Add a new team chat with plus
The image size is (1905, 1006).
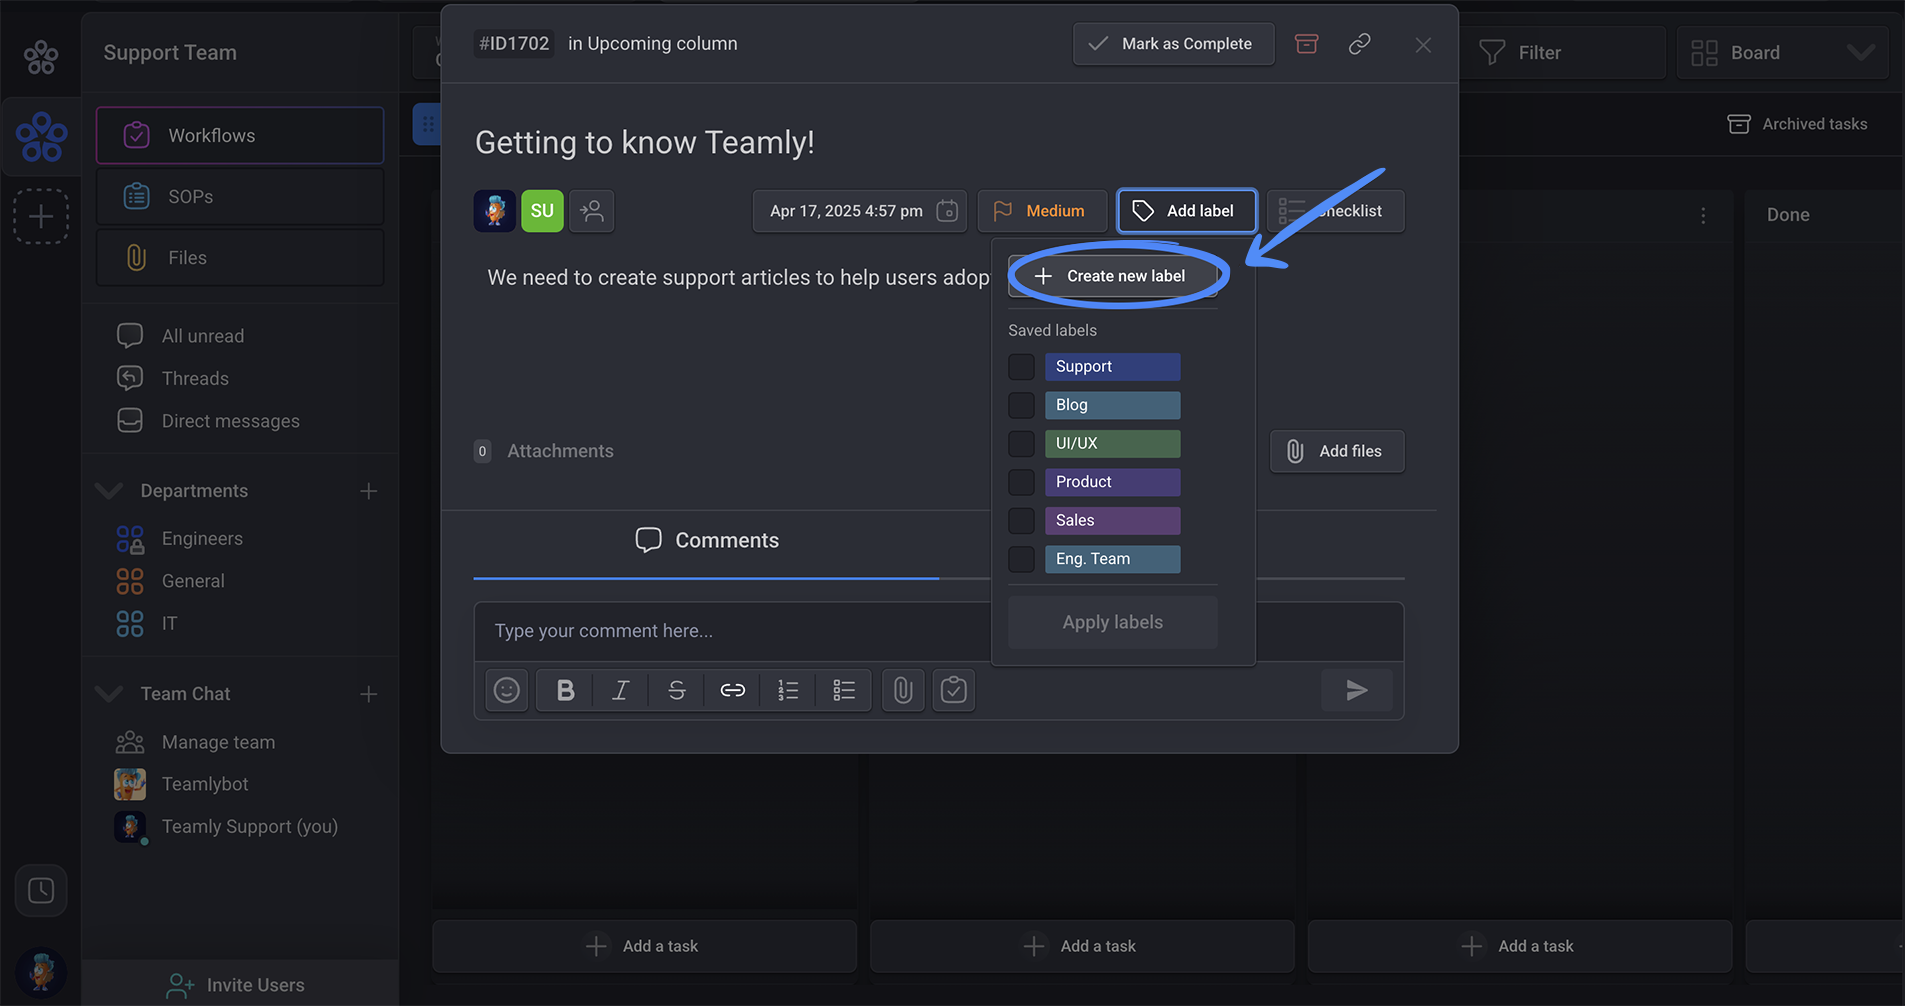coord(369,694)
